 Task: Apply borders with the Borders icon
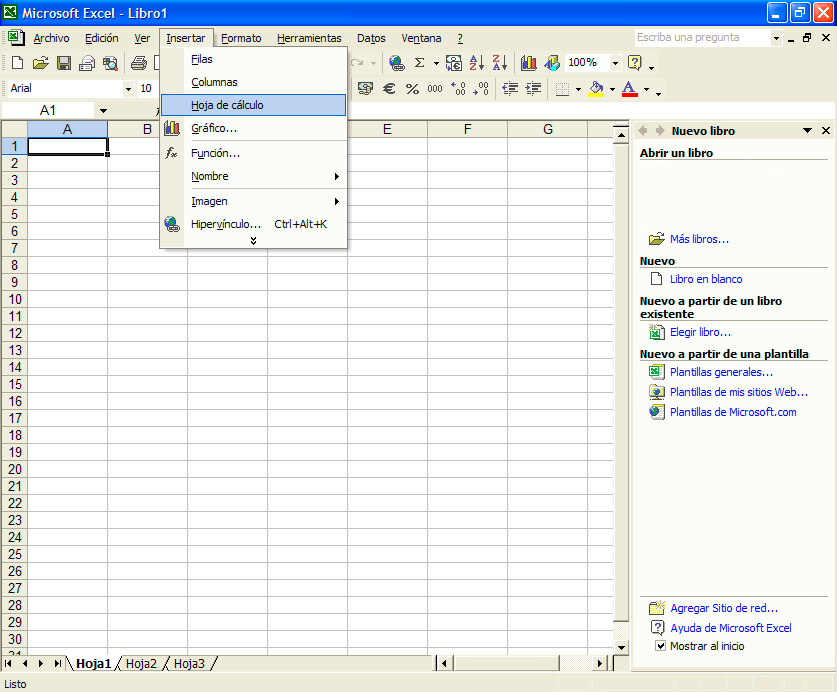(x=562, y=89)
